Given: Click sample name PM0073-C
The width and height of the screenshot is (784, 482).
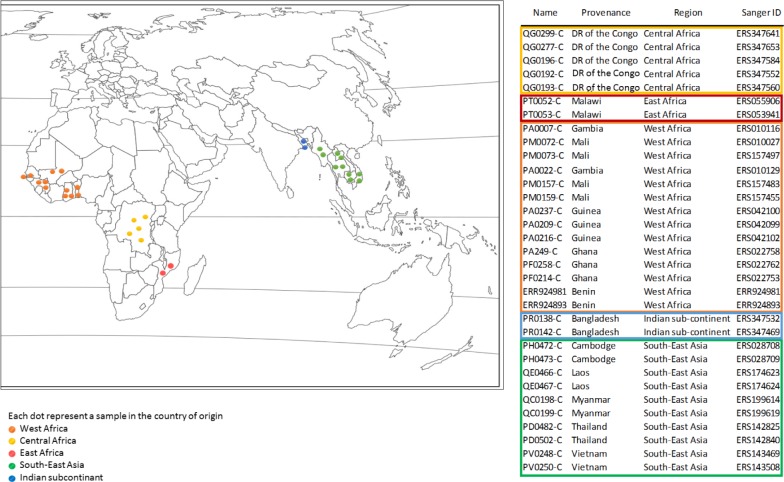Looking at the screenshot, I should (543, 156).
